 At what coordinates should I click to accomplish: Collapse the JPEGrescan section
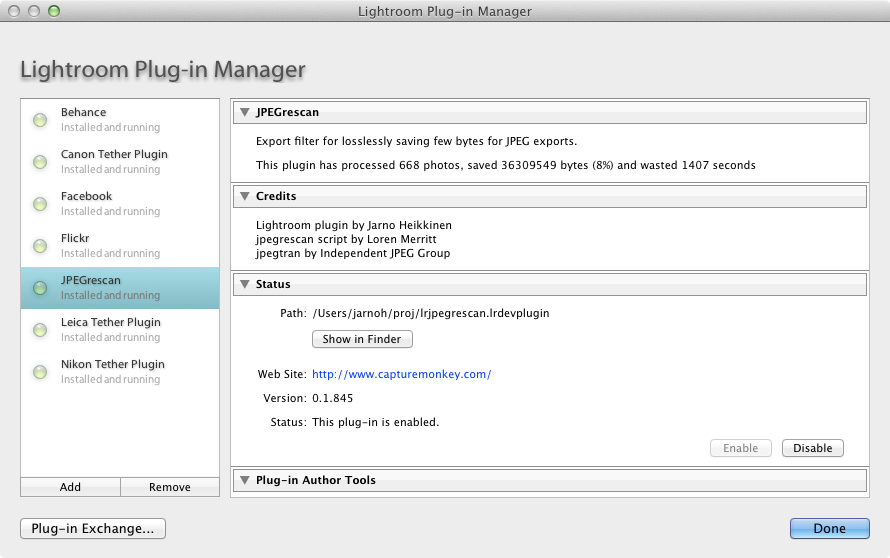click(245, 112)
